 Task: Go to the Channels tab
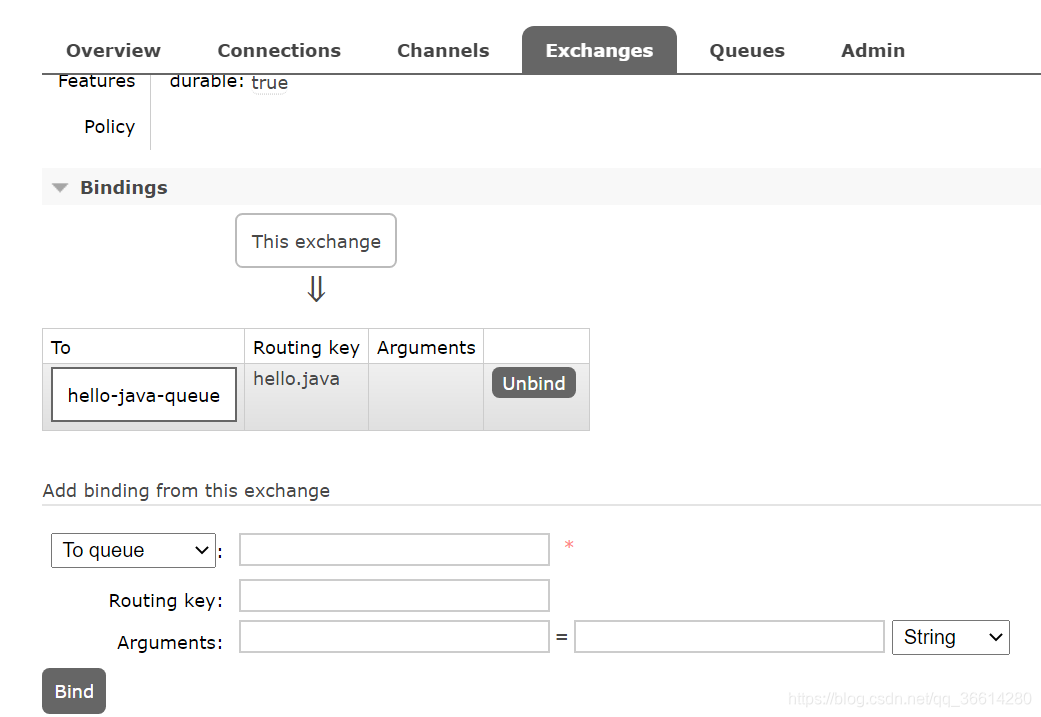[443, 51]
